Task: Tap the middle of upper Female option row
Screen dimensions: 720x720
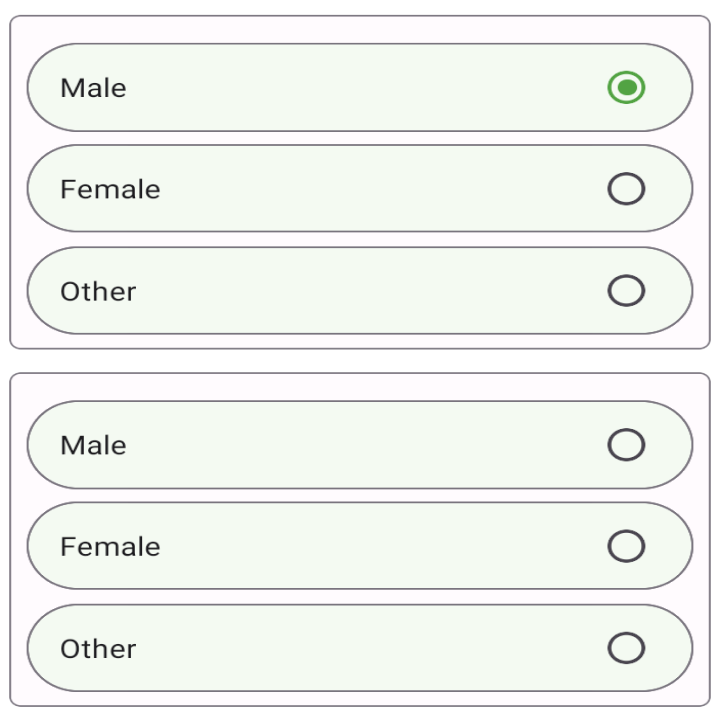Action: (360, 189)
